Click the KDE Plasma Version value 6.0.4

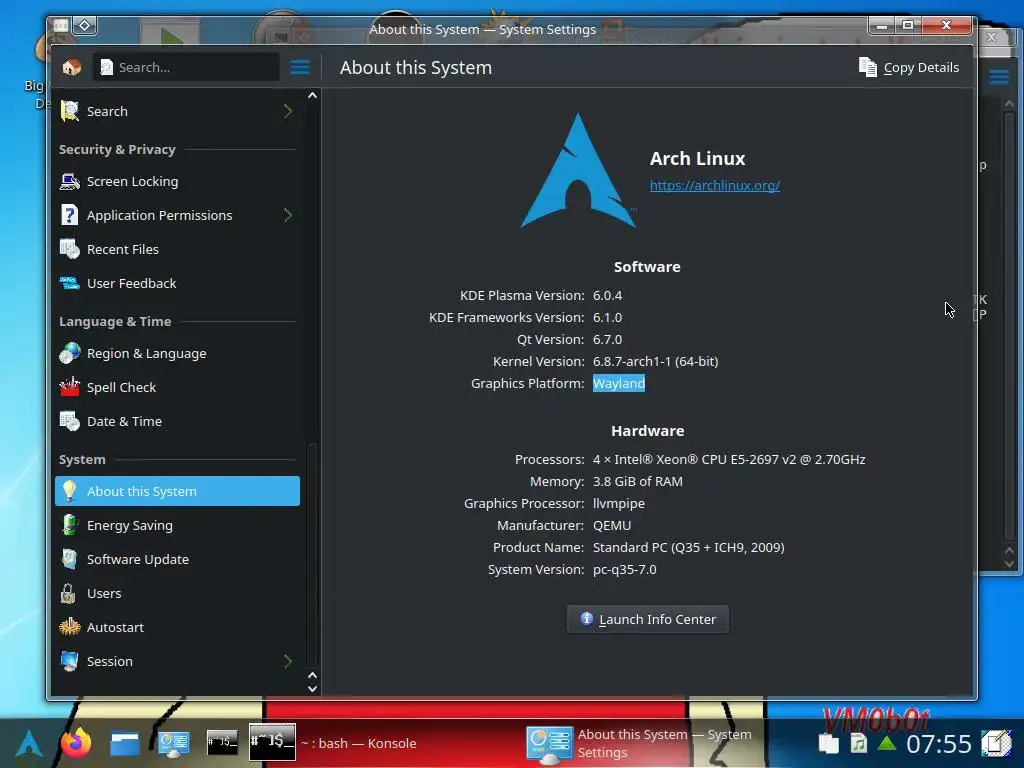click(607, 295)
